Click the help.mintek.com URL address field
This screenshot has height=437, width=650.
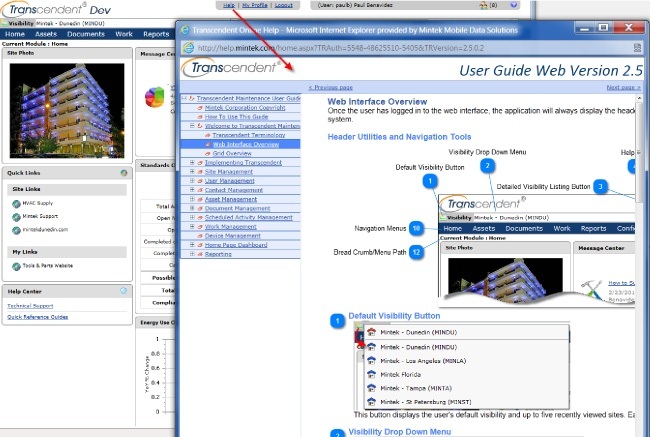(340, 48)
